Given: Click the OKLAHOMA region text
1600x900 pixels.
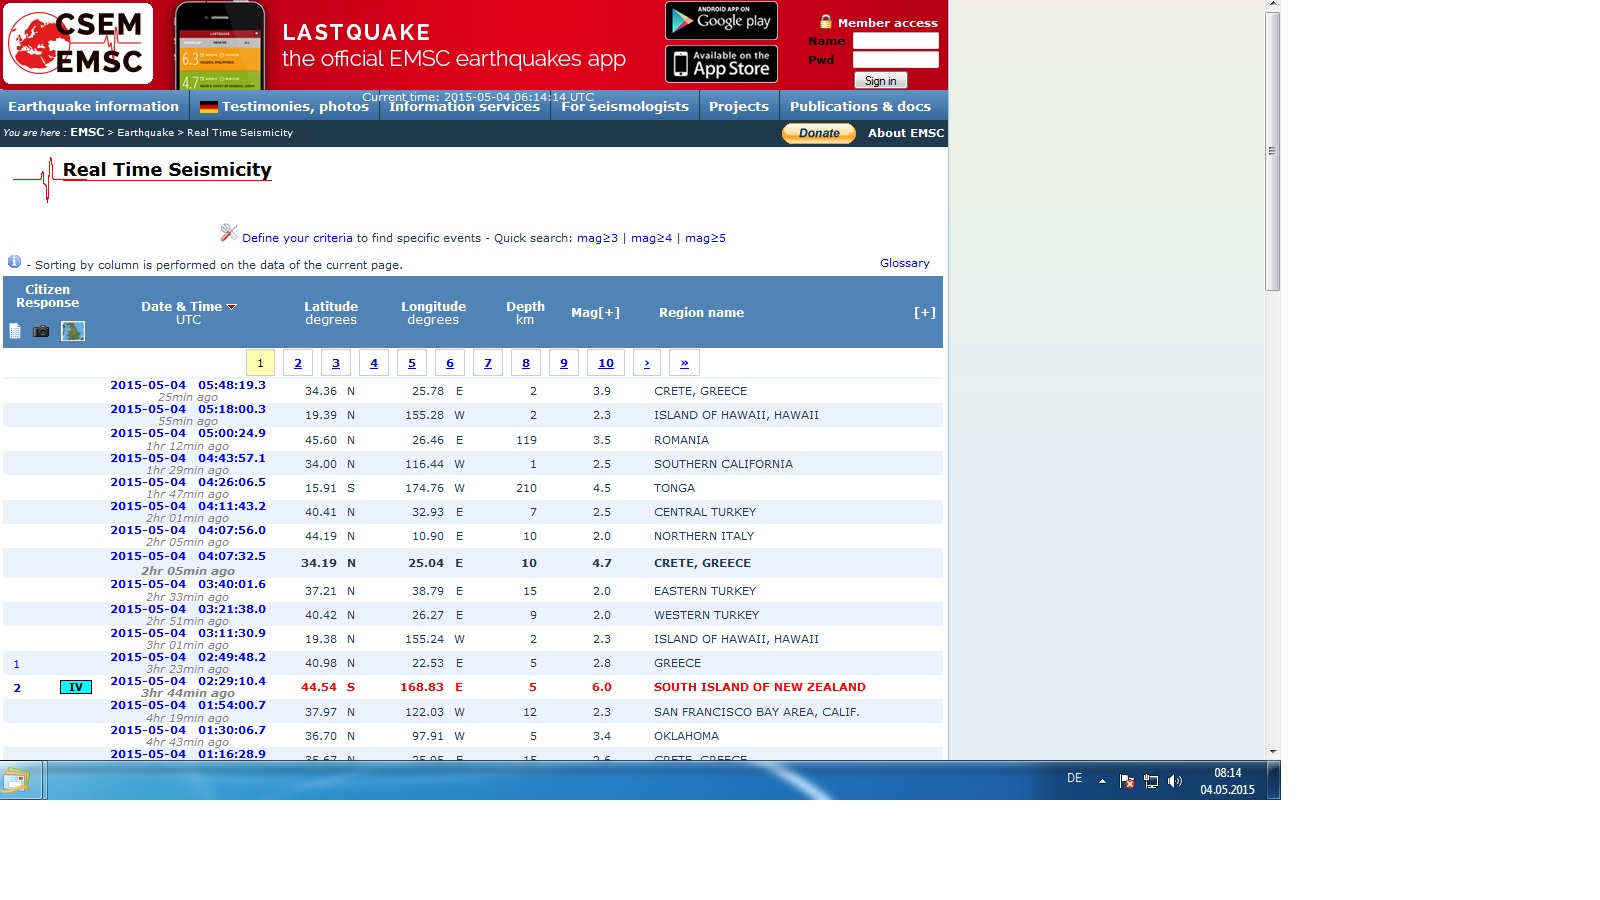Looking at the screenshot, I should coord(686,736).
